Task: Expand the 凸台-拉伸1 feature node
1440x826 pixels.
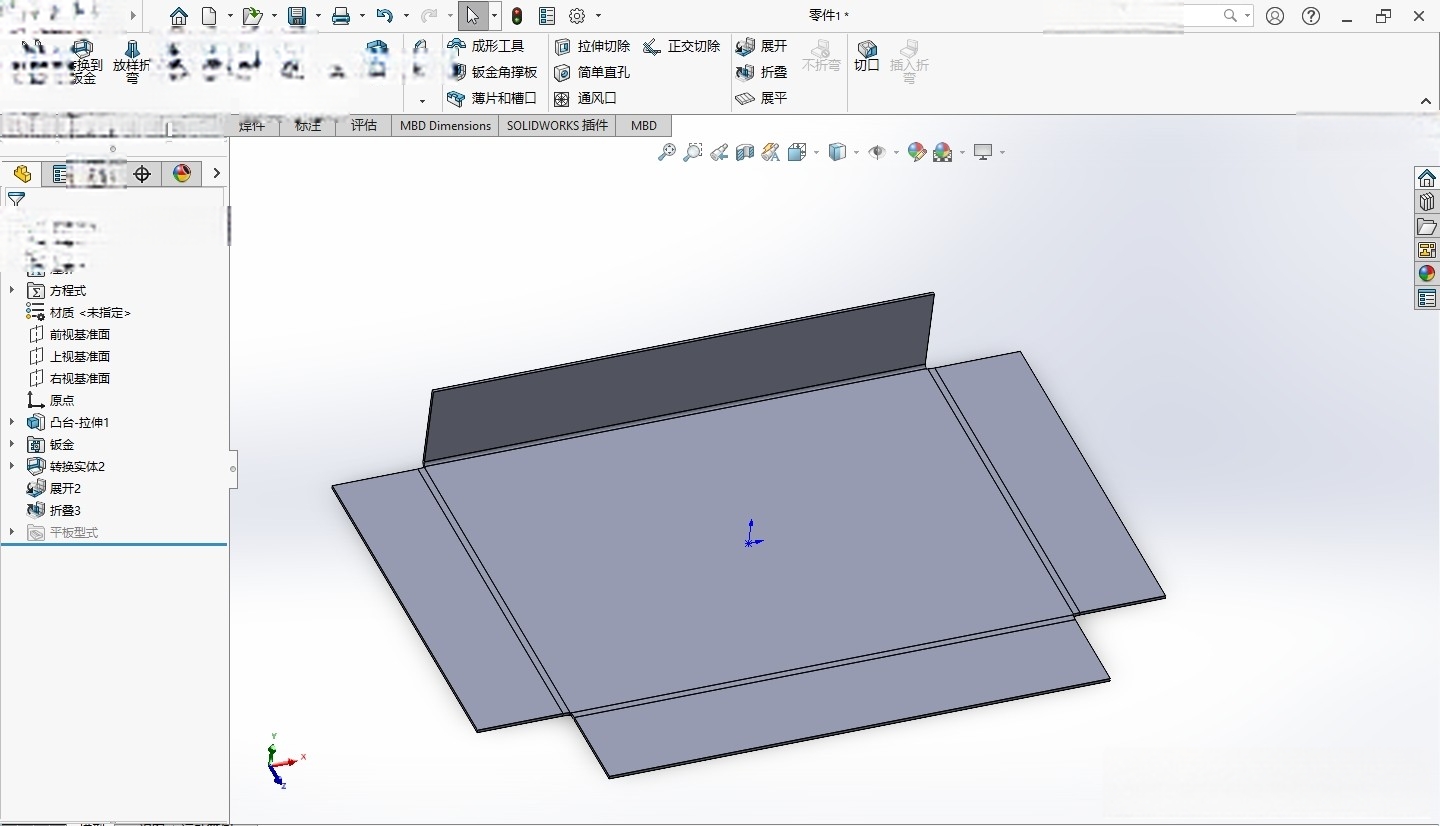Action: click(12, 422)
